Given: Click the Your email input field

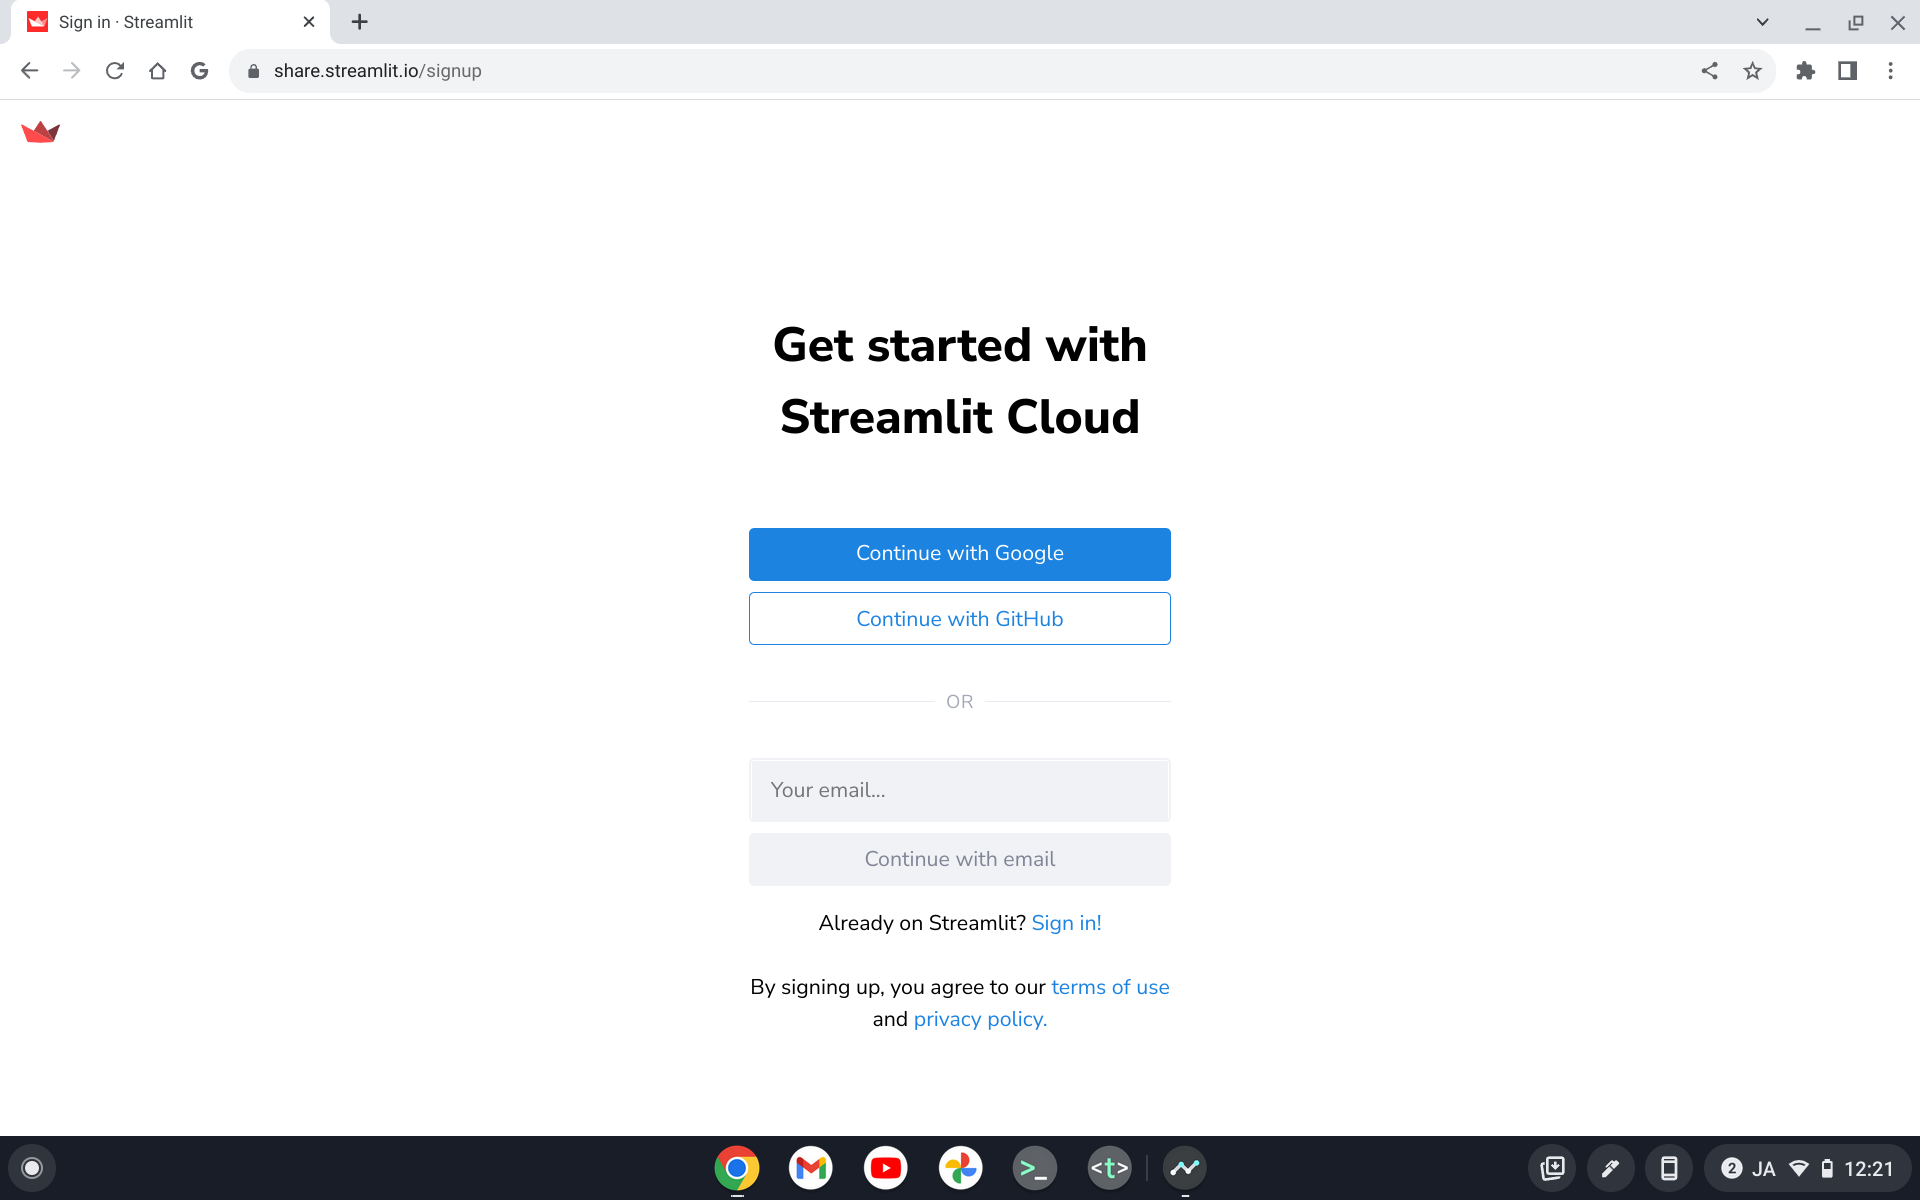Looking at the screenshot, I should click(x=959, y=789).
